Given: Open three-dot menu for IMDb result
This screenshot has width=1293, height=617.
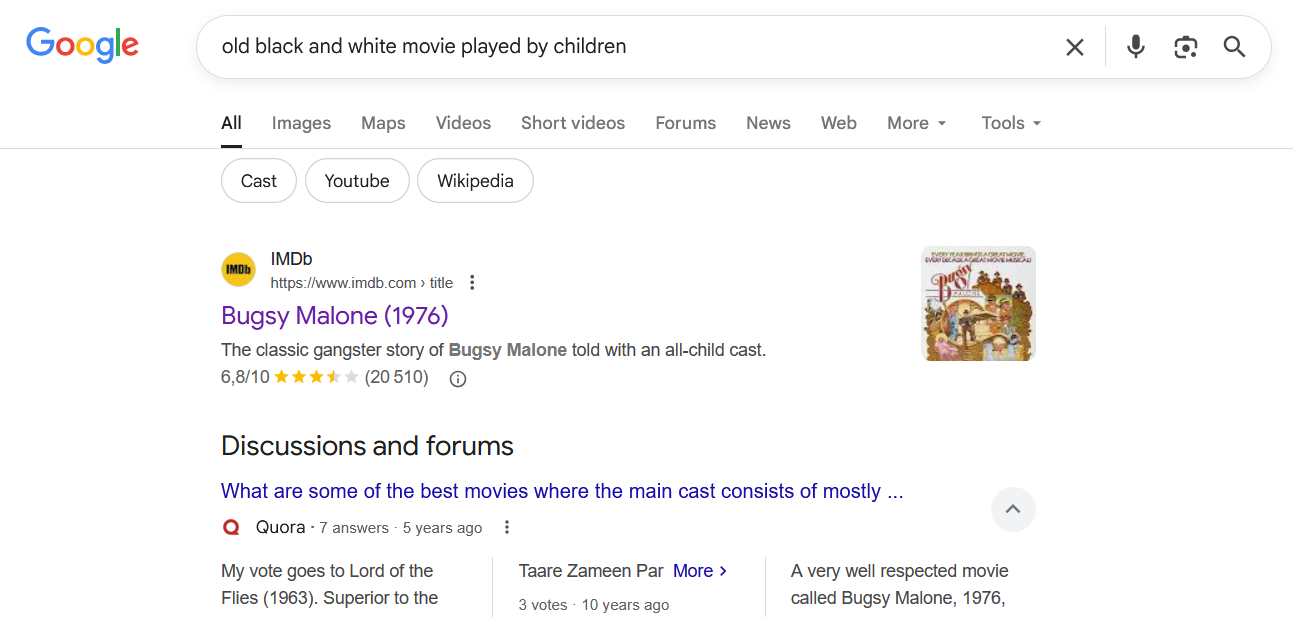Looking at the screenshot, I should 473,283.
